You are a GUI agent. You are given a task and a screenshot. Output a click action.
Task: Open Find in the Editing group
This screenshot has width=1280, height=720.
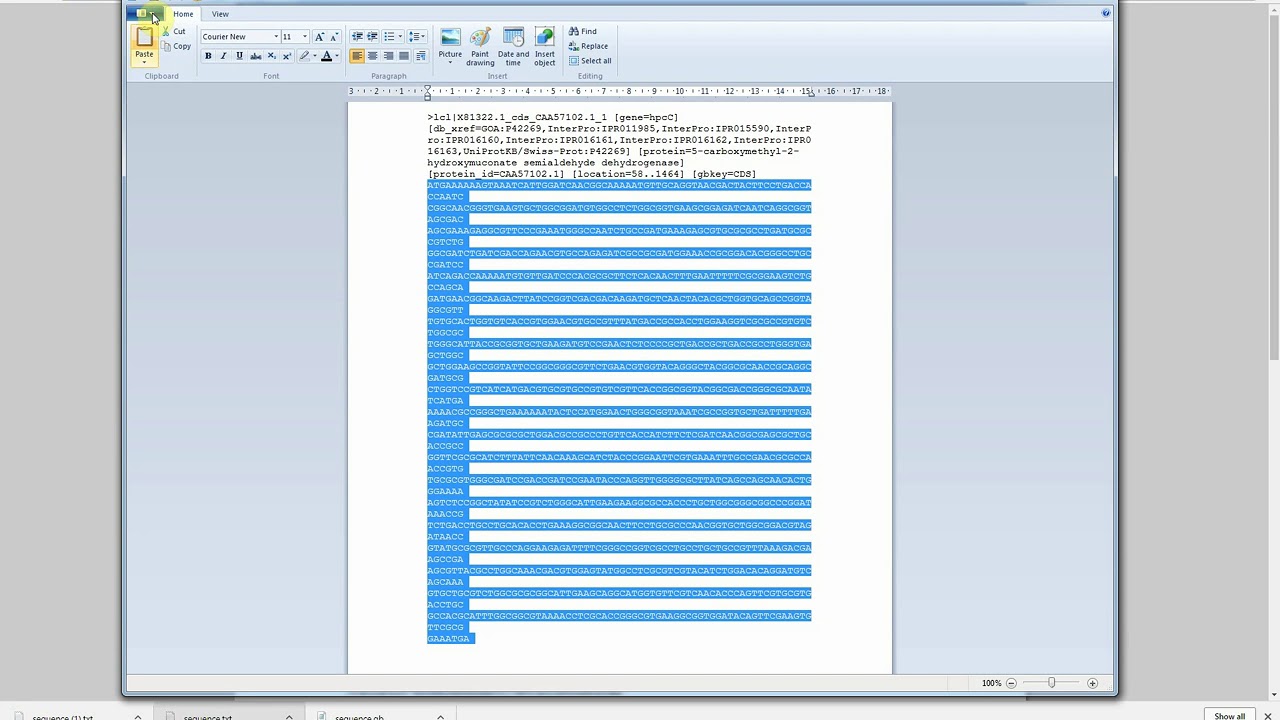tap(582, 31)
